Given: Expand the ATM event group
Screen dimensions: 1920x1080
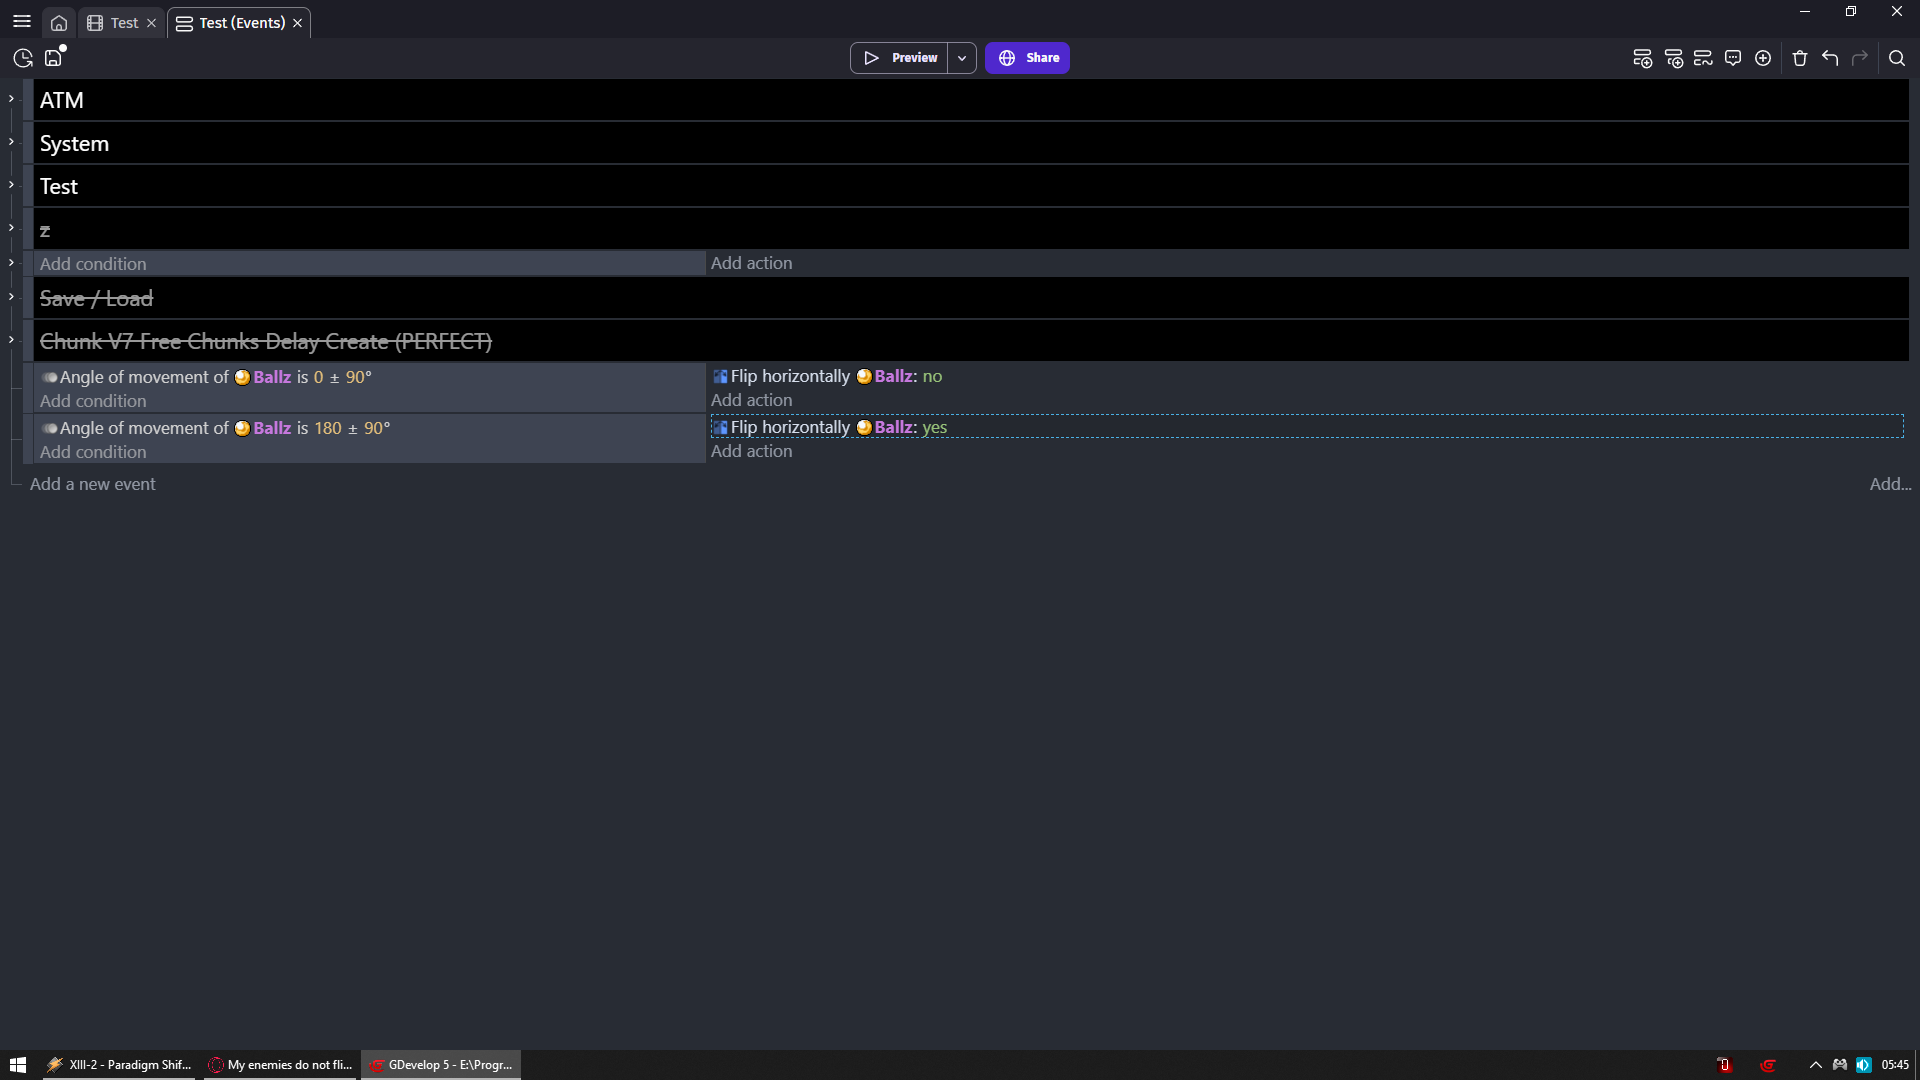Looking at the screenshot, I should (11, 98).
